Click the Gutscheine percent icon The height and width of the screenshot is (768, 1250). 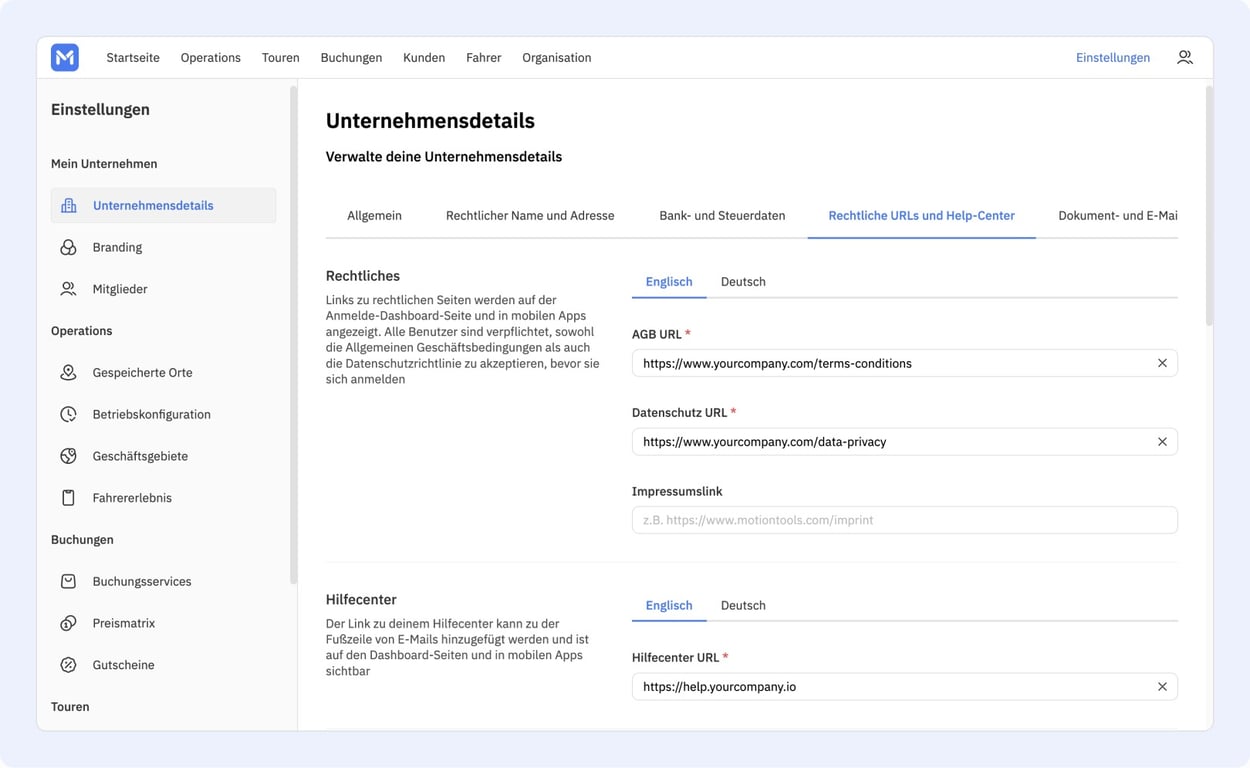69,665
